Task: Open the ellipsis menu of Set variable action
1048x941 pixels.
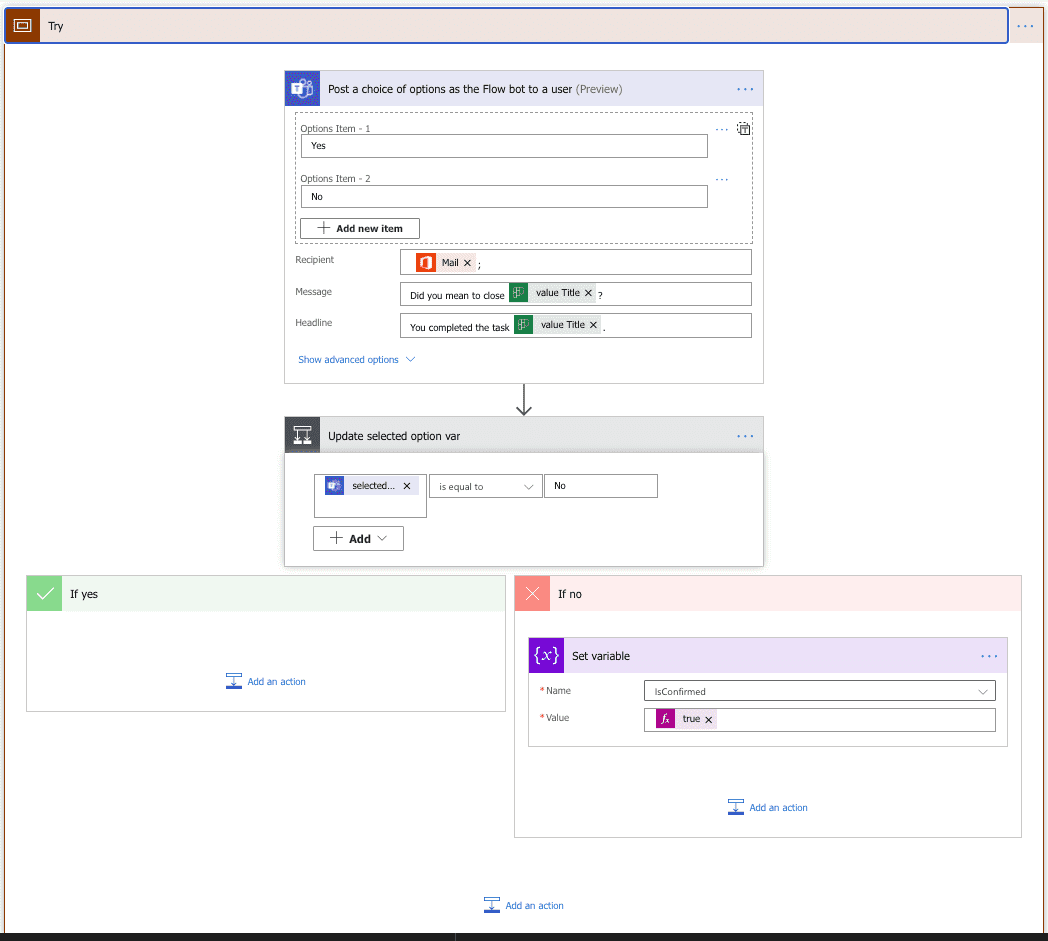Action: [989, 656]
